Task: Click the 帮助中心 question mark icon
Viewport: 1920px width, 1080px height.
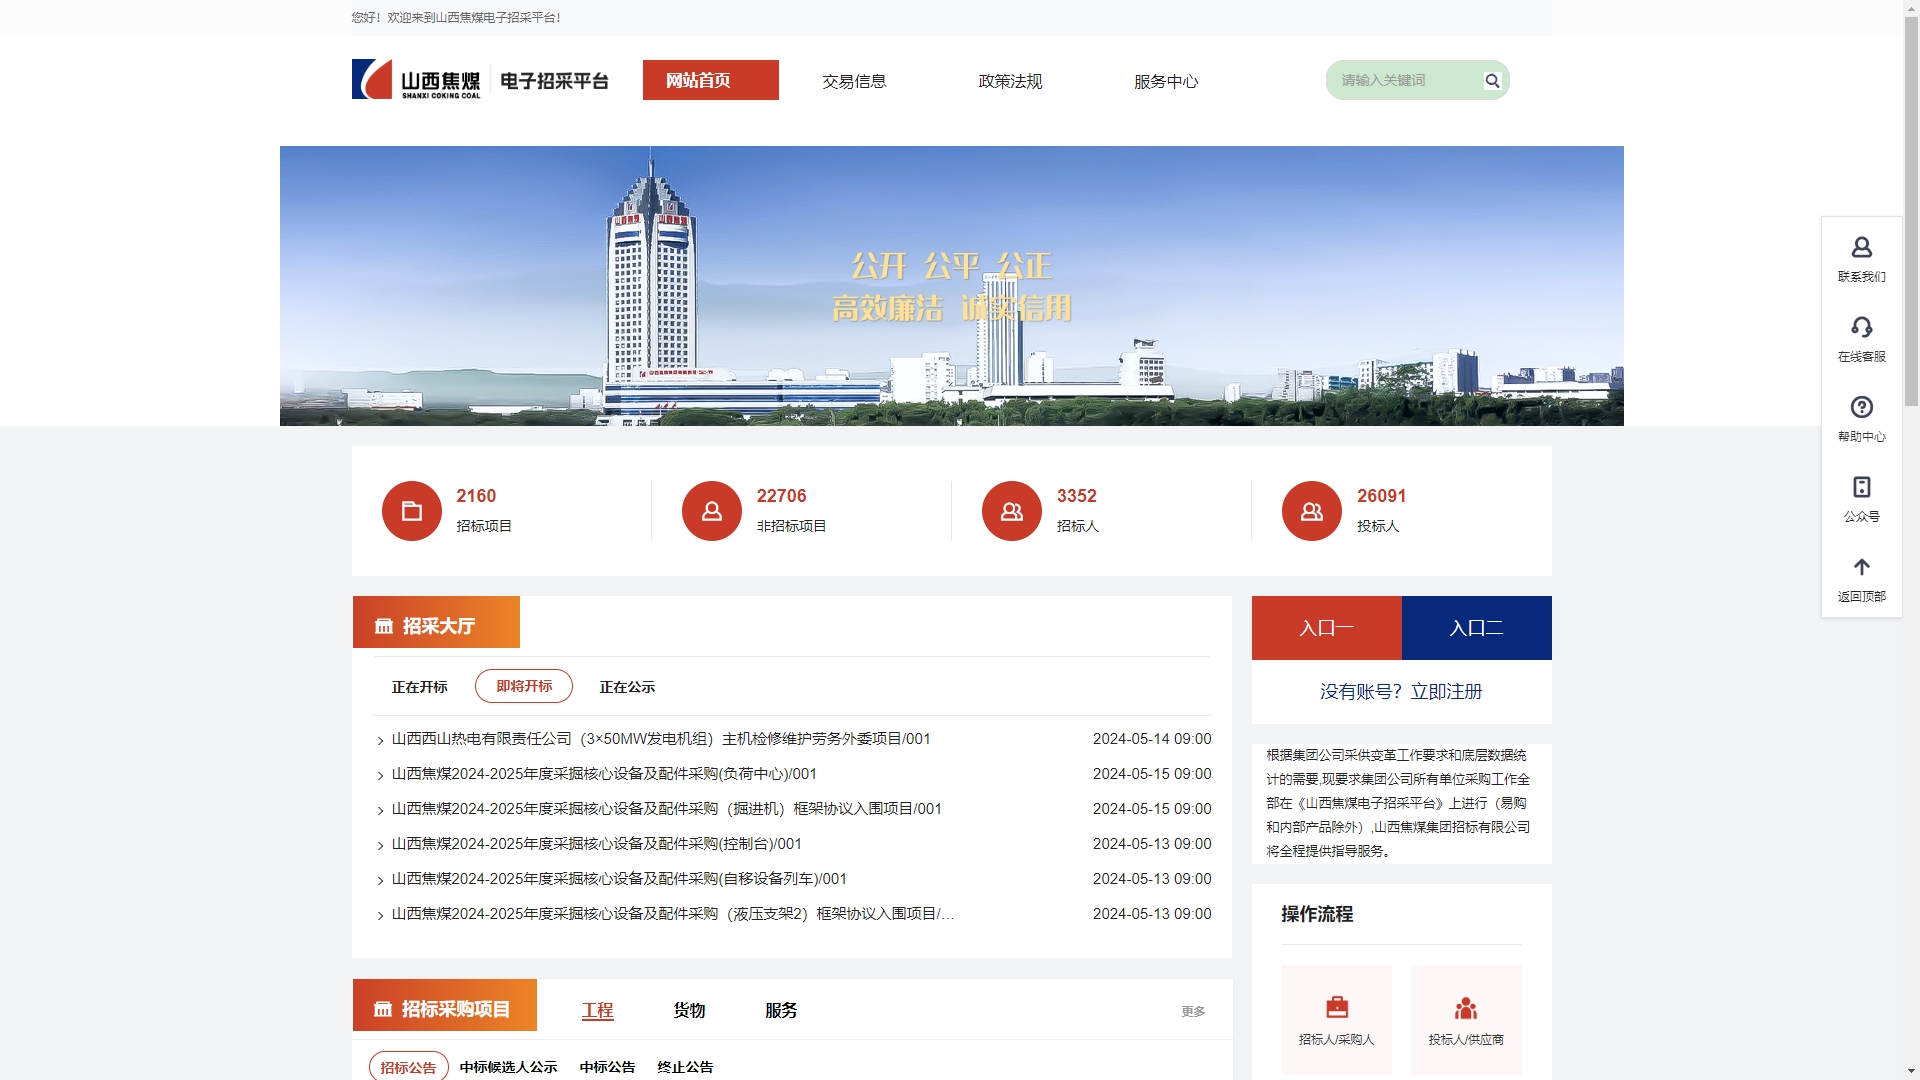Action: (1861, 408)
